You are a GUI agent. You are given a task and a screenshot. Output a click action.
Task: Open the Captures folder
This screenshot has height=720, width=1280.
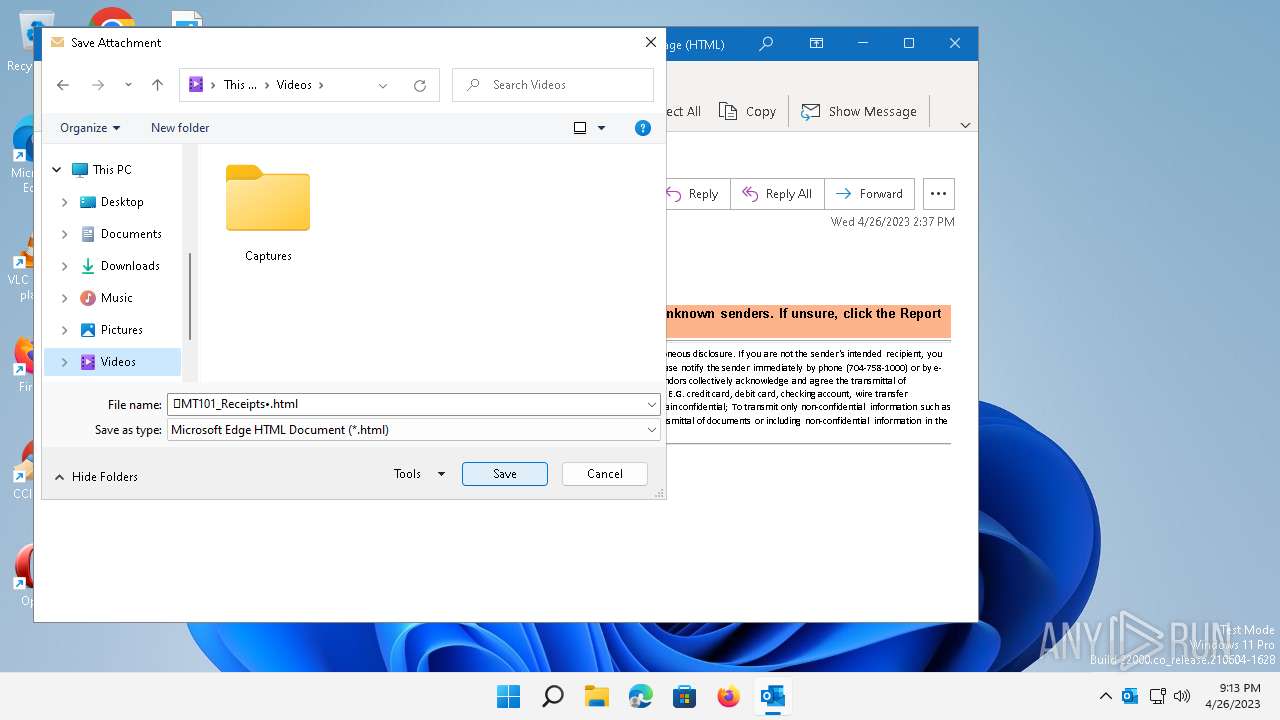(x=268, y=213)
